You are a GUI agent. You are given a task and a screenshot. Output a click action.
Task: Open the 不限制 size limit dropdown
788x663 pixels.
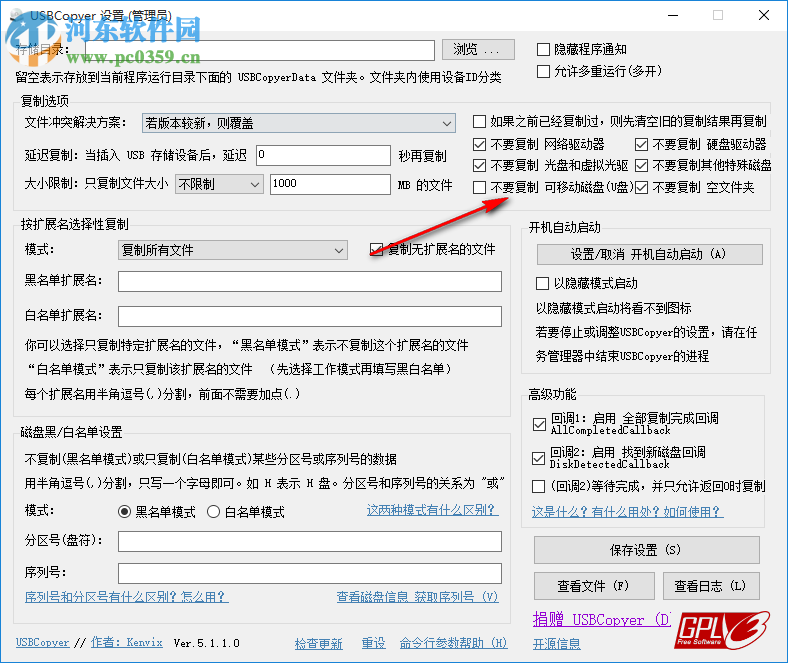[x=219, y=184]
